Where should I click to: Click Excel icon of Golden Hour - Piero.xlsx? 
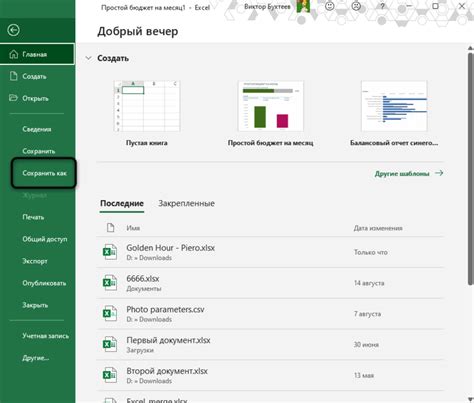110,252
